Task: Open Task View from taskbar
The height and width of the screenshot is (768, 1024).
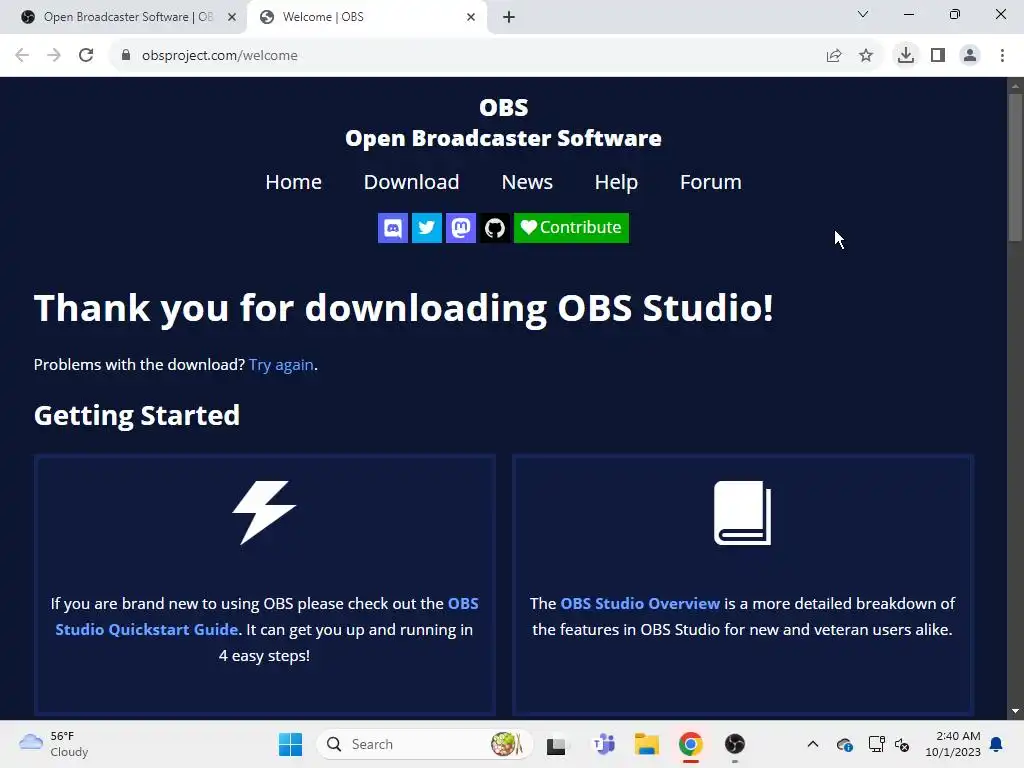Action: tap(556, 744)
